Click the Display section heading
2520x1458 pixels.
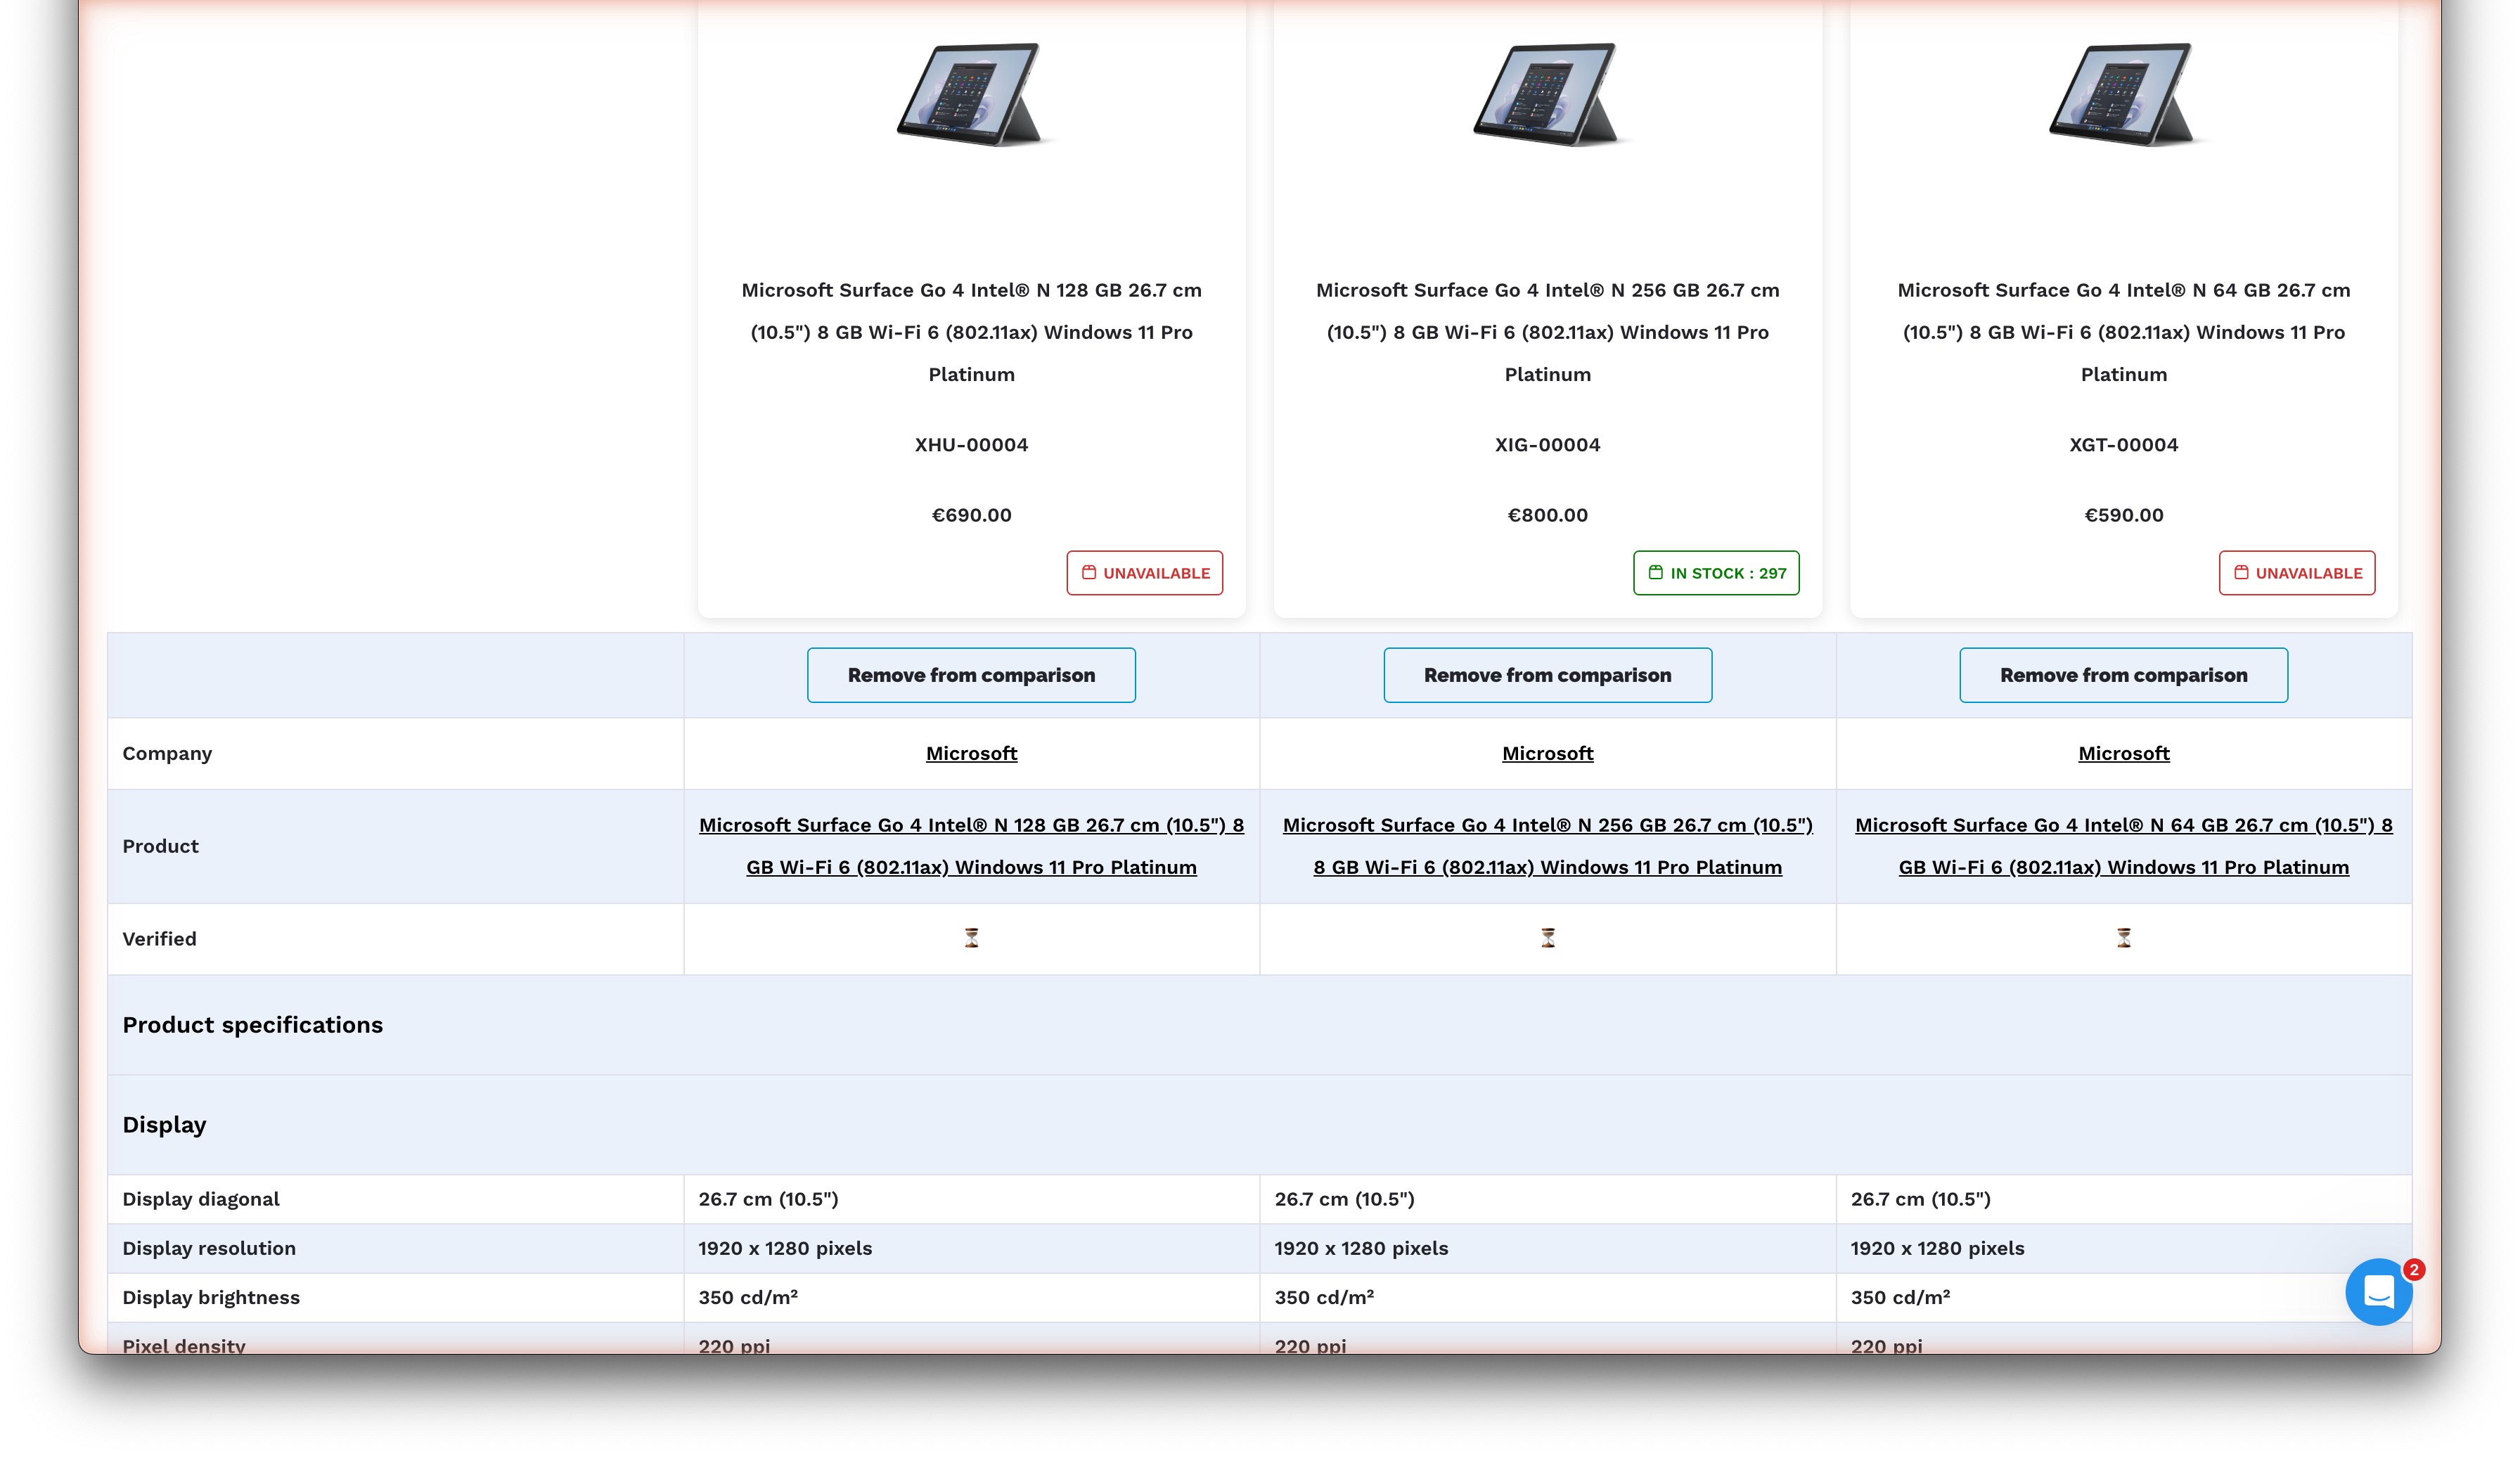point(164,1124)
